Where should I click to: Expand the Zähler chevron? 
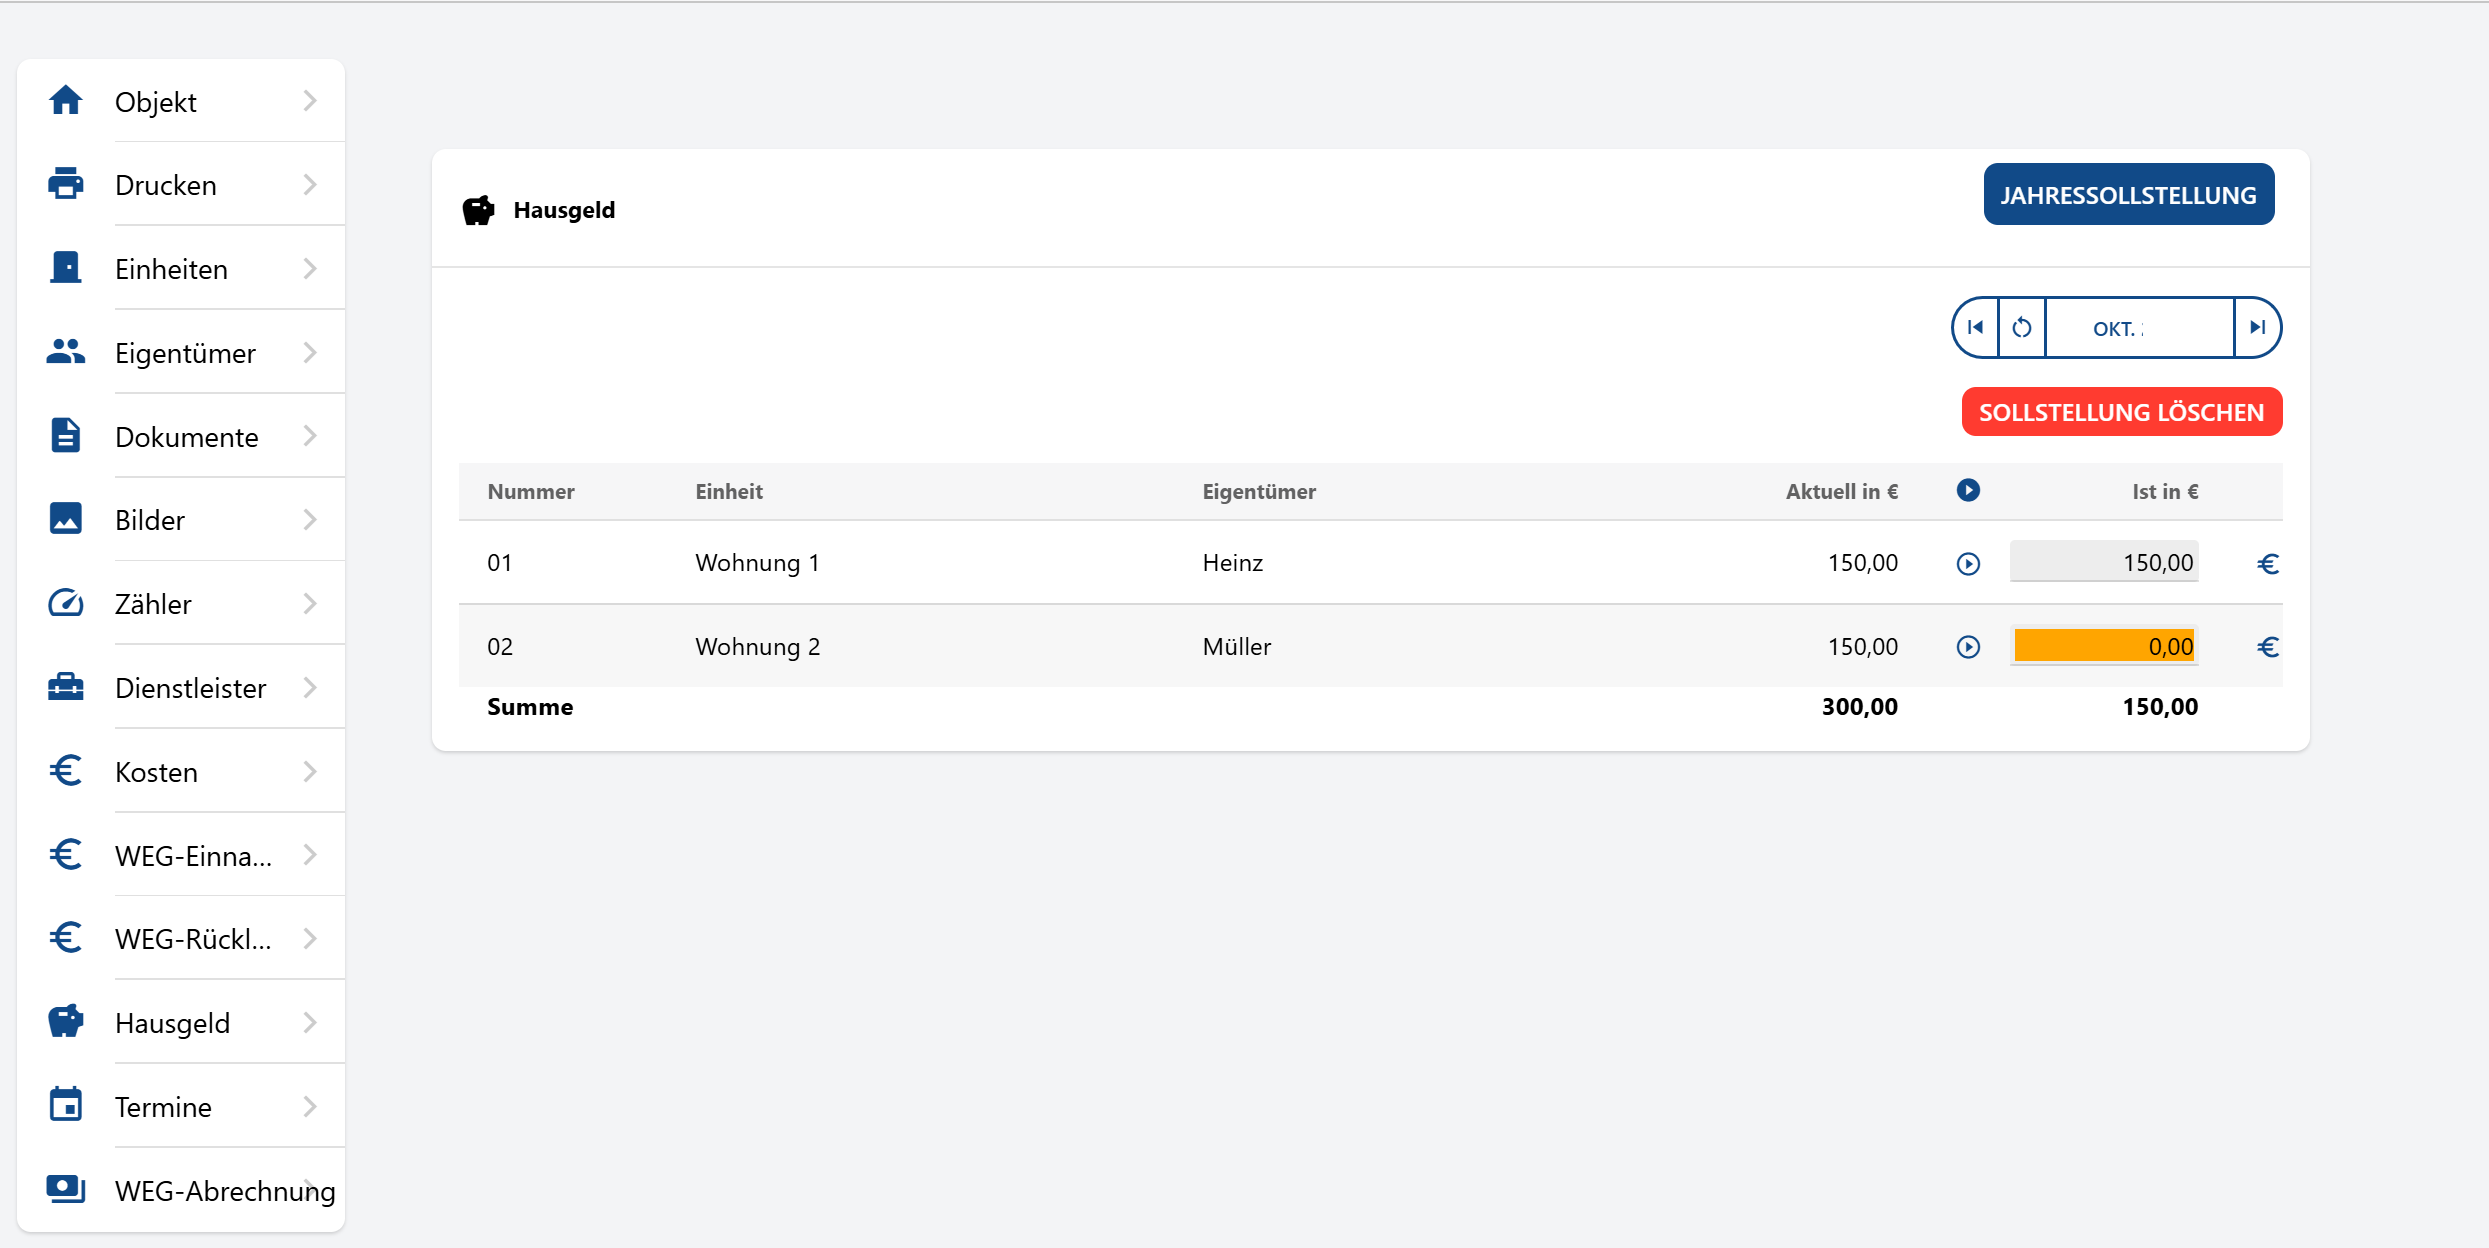tap(310, 604)
